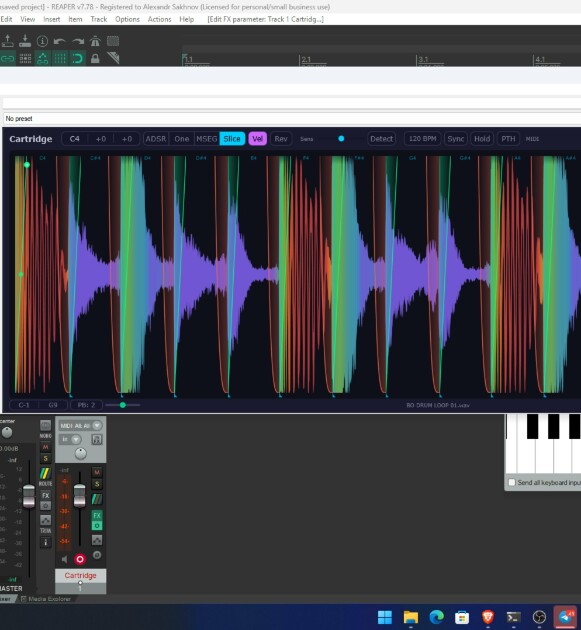581x630 pixels.
Task: Click Cartridge track monitor speaker icon
Action: coord(64,559)
